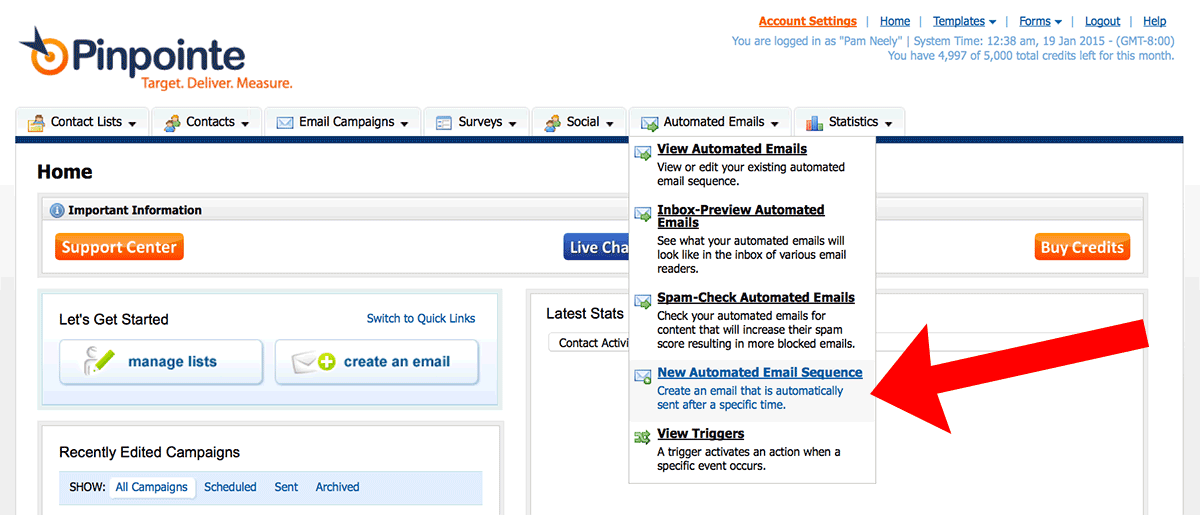
Task: Click the Contacts tab people icon
Action: tap(172, 123)
